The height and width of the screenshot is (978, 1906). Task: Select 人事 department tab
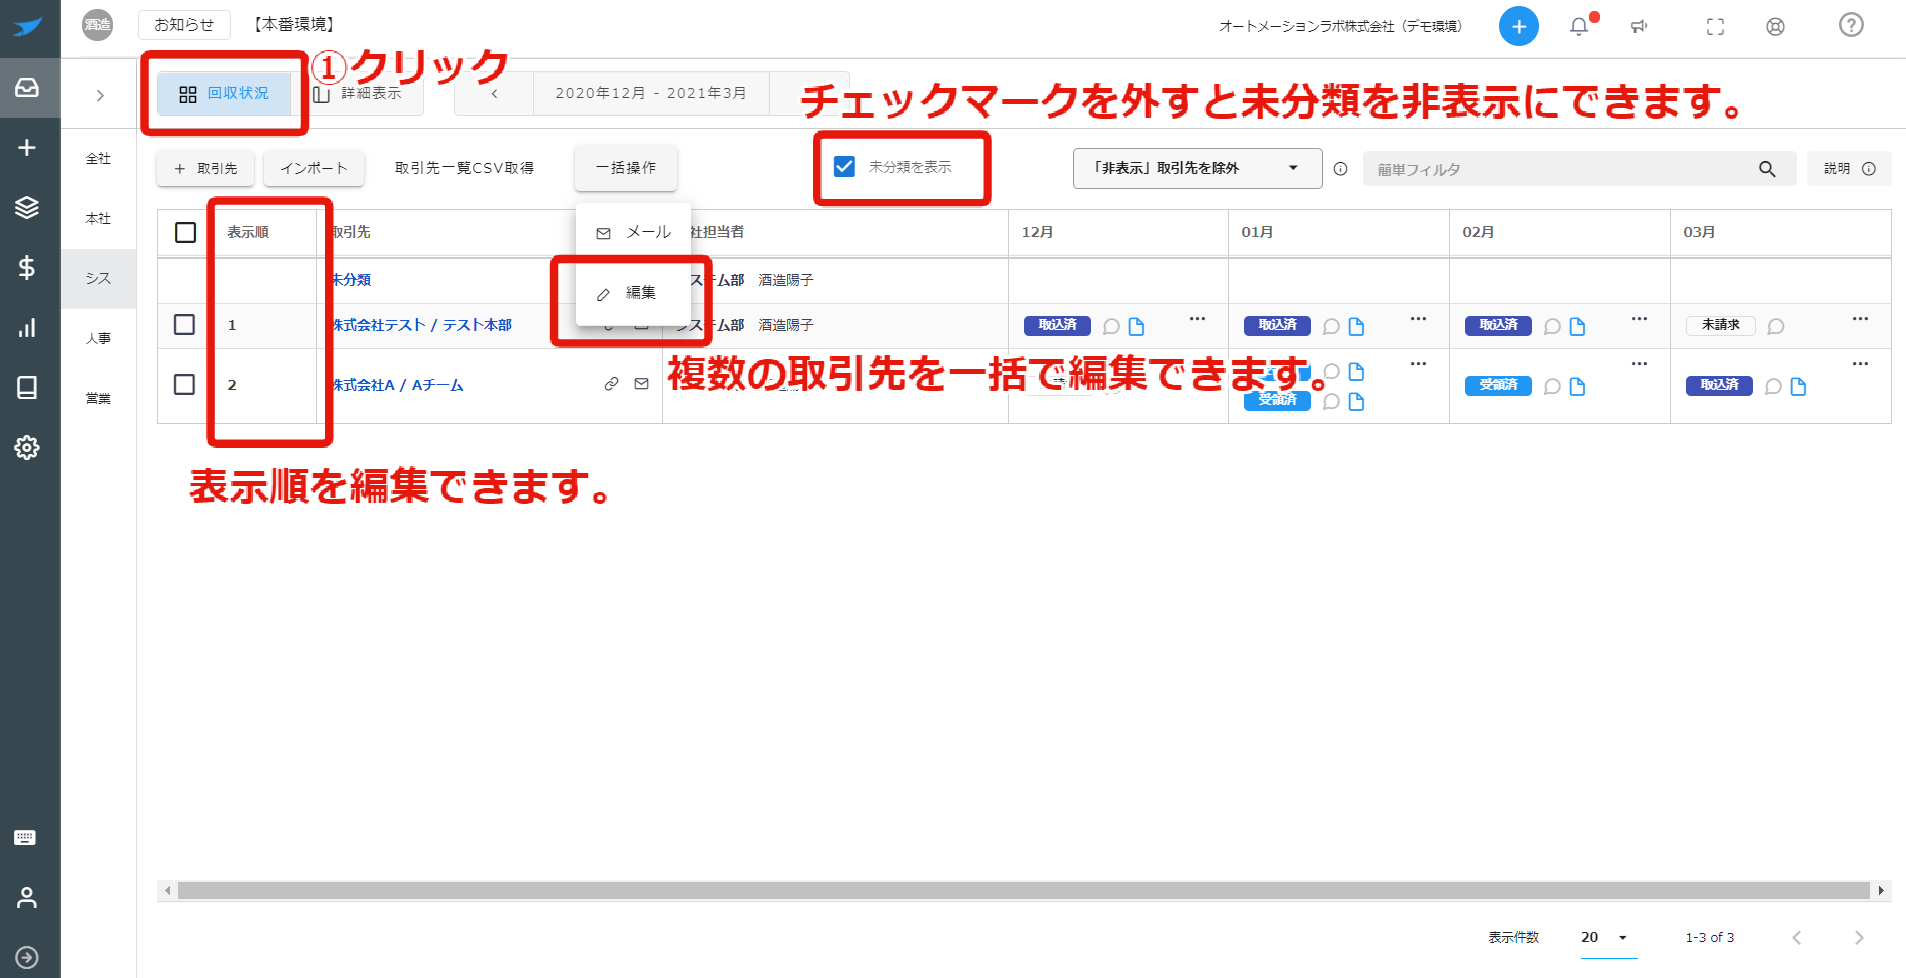point(98,339)
